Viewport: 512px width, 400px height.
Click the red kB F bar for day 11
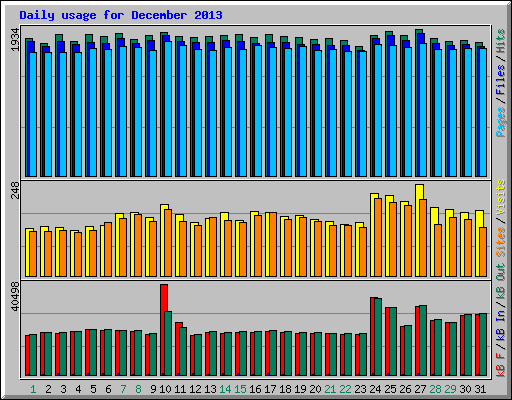[x=177, y=349]
